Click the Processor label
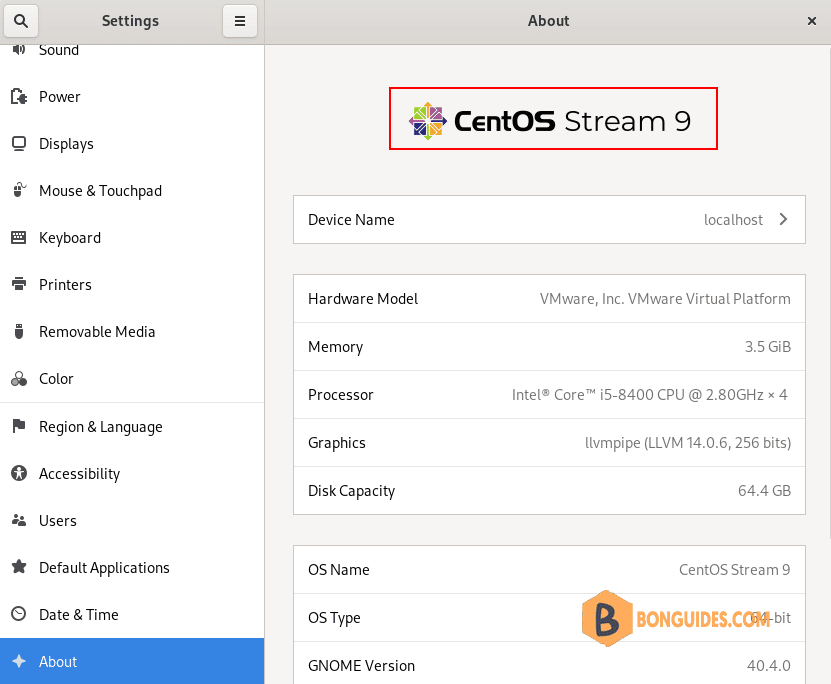 (341, 395)
